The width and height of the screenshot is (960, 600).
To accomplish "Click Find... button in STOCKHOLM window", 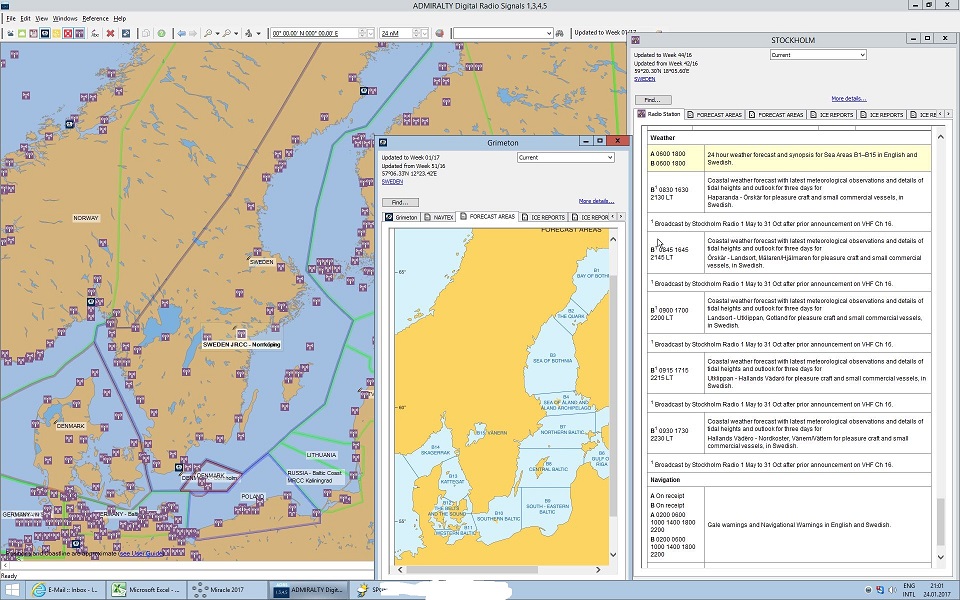I will point(653,100).
